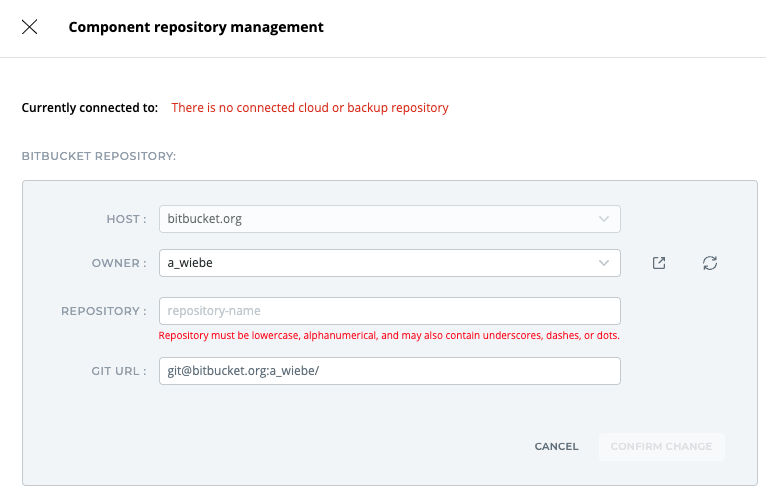This screenshot has width=766, height=493.
Task: Click the Bitbucket Repository section heading
Action: (x=99, y=156)
